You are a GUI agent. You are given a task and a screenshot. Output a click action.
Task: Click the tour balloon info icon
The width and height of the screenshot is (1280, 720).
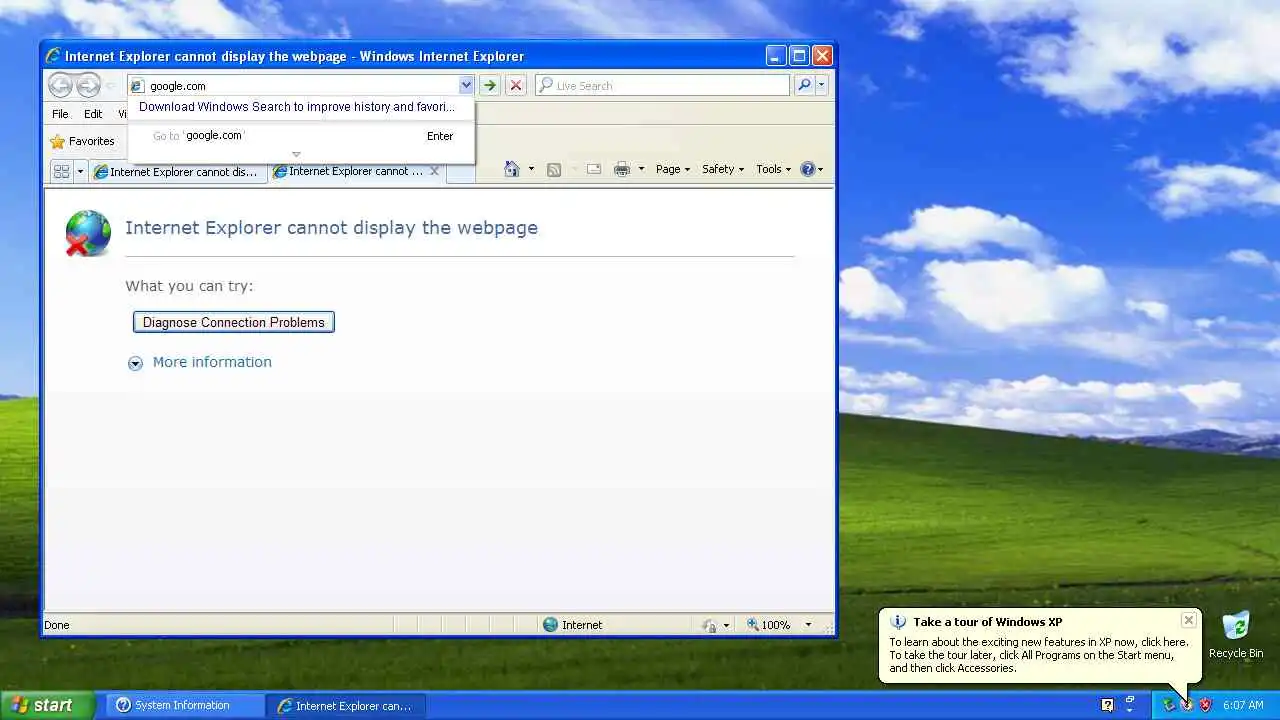pos(898,622)
